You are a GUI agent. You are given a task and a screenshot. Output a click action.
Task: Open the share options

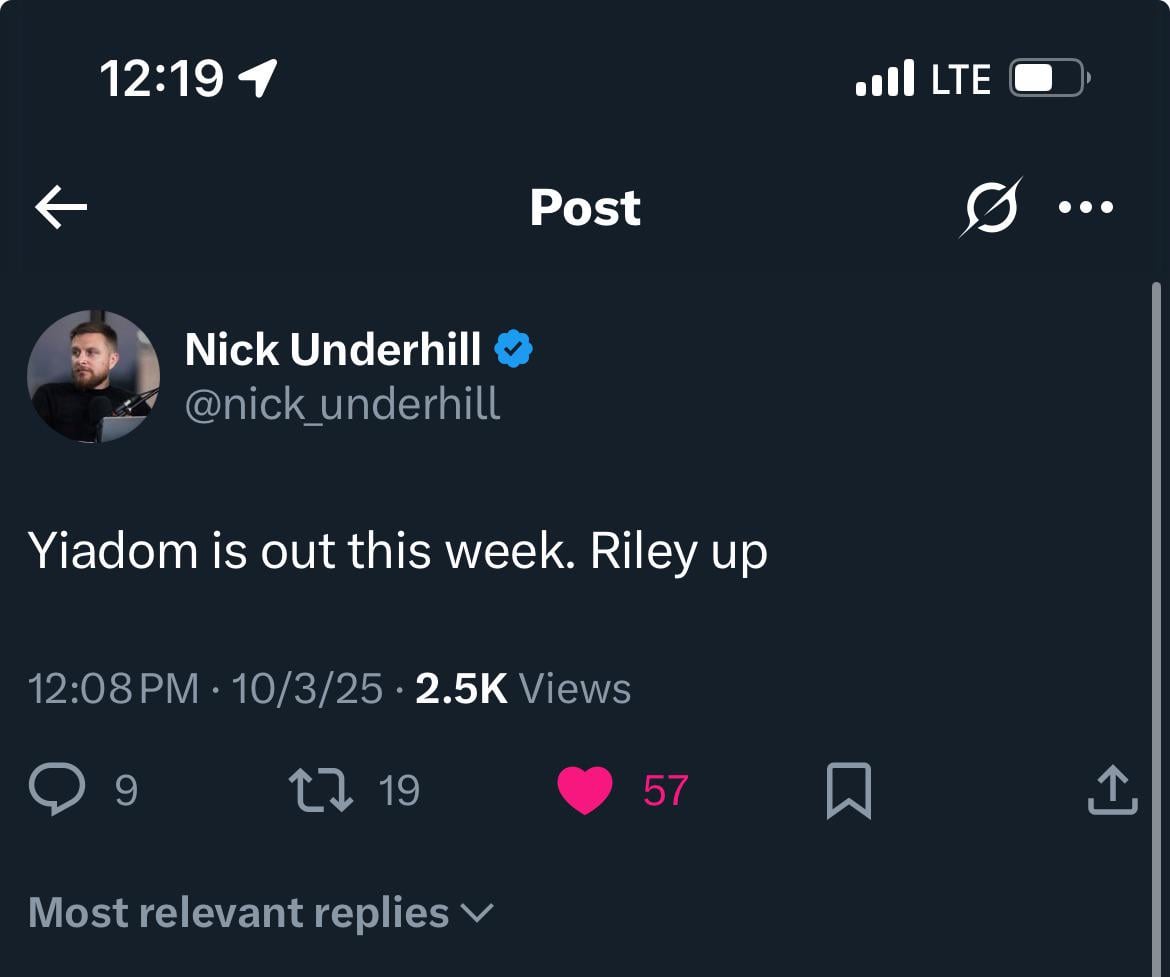(x=1113, y=789)
